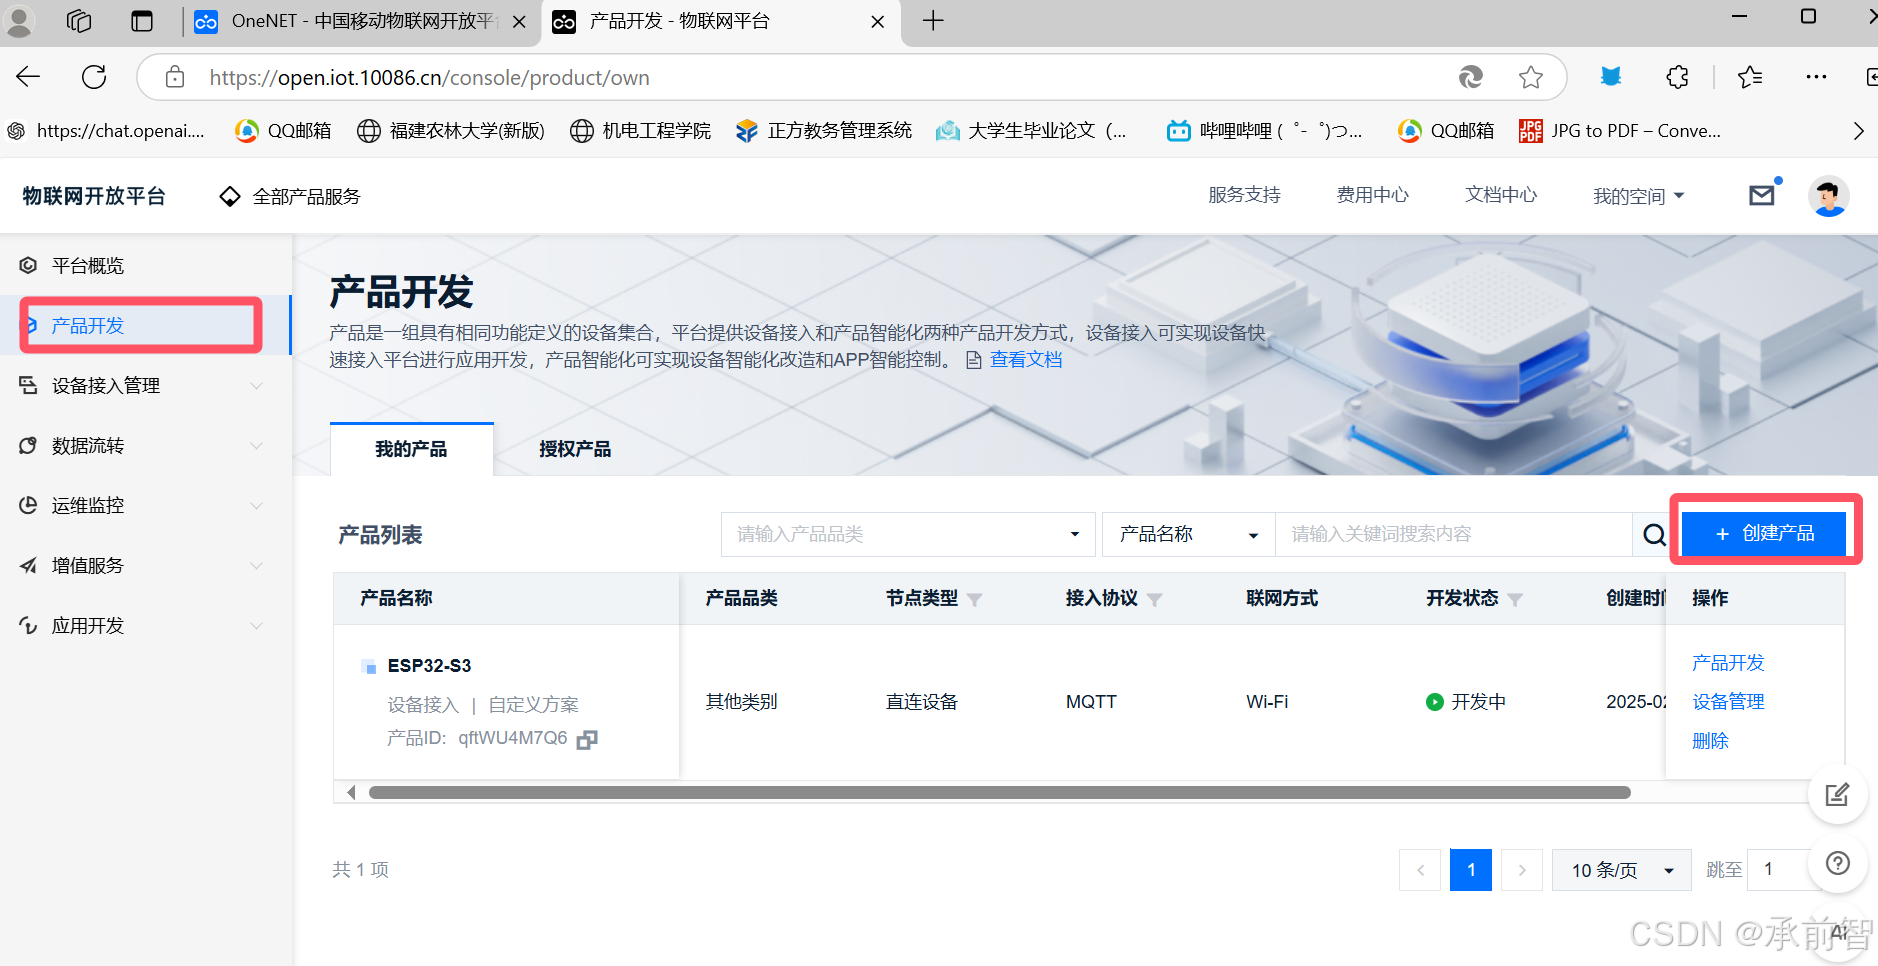The width and height of the screenshot is (1878, 966).
Task: Reload the page with refresh icon
Action: coord(94,77)
